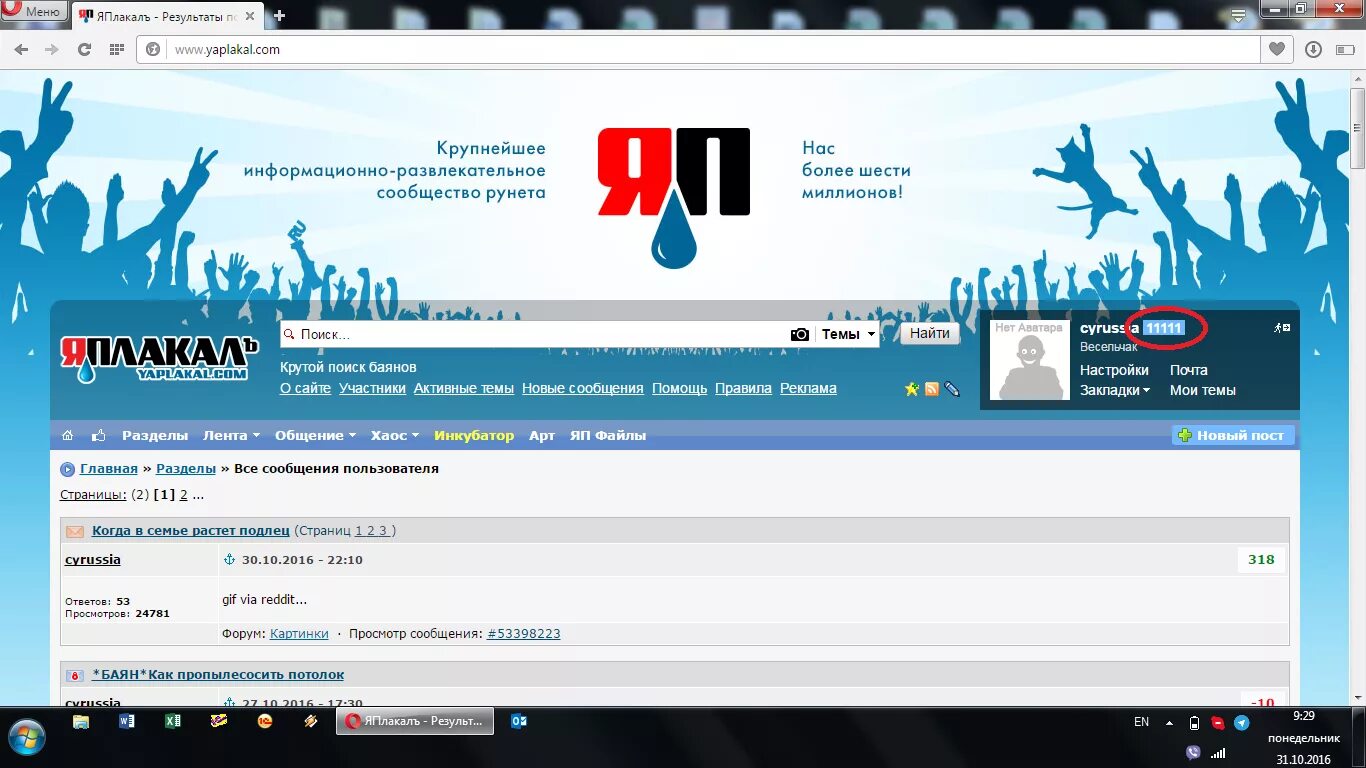Click the ЯПлакалъ yaplakal.com logo

pyautogui.click(x=160, y=358)
